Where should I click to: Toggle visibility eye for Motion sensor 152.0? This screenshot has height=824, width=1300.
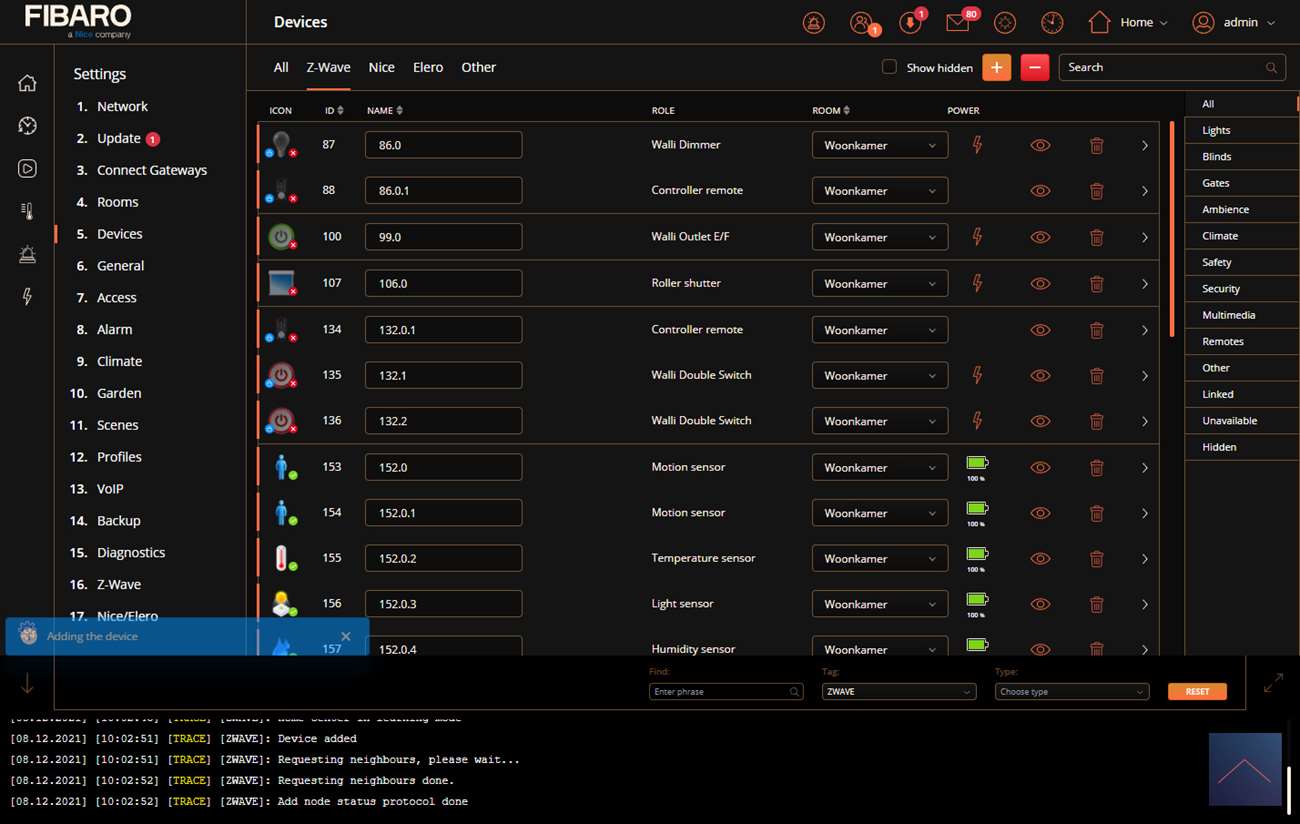click(x=1040, y=468)
